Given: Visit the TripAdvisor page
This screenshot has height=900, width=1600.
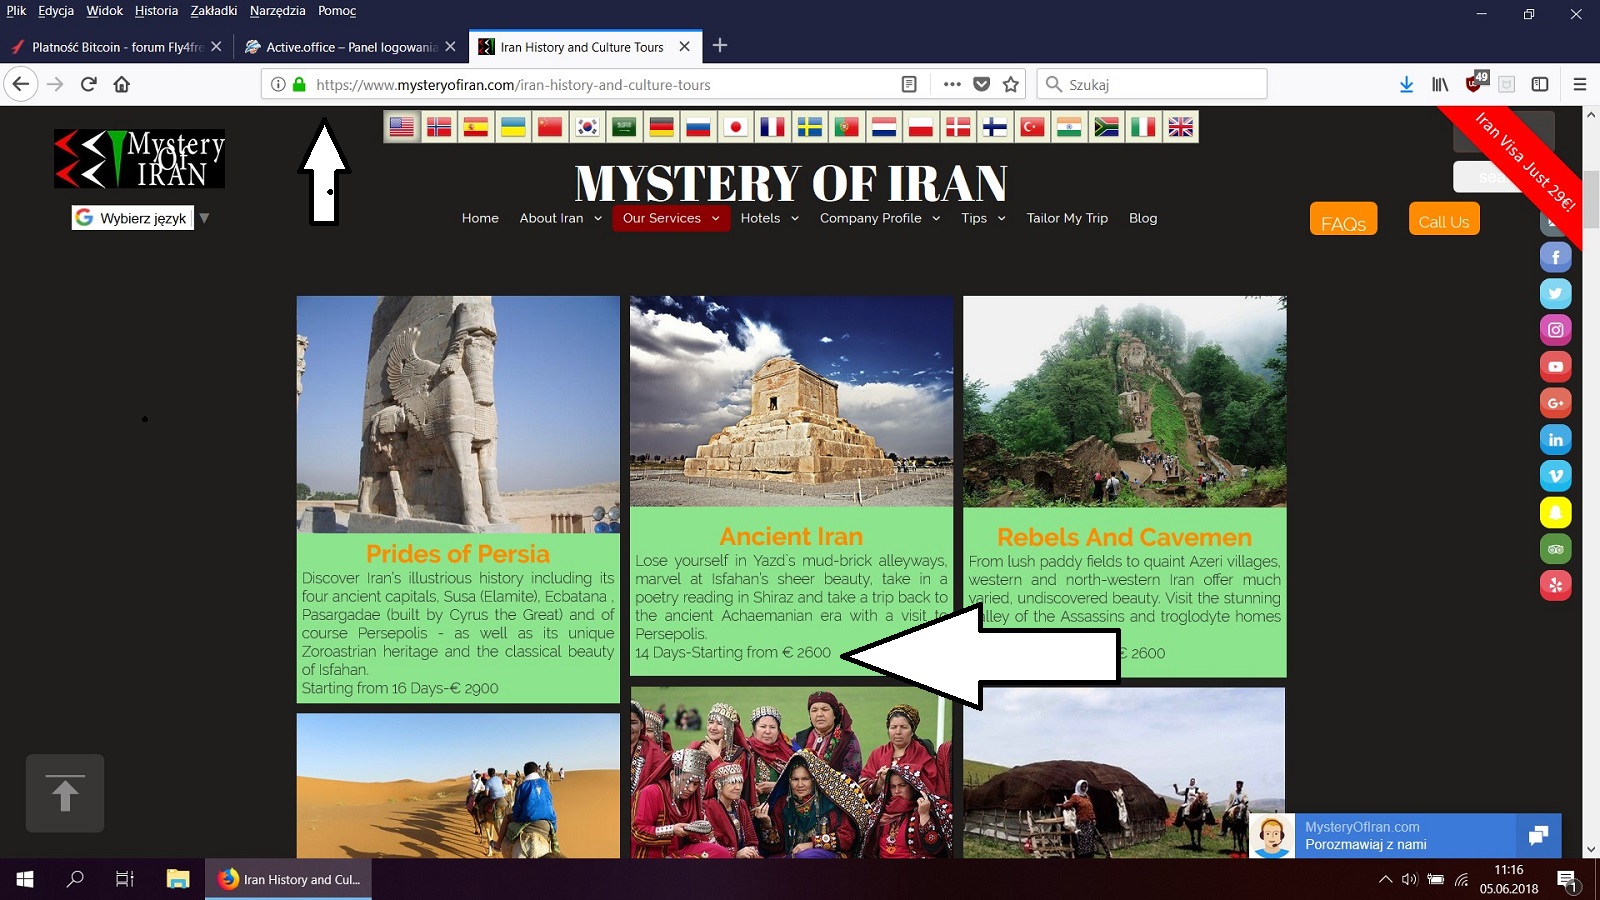Looking at the screenshot, I should (1555, 549).
